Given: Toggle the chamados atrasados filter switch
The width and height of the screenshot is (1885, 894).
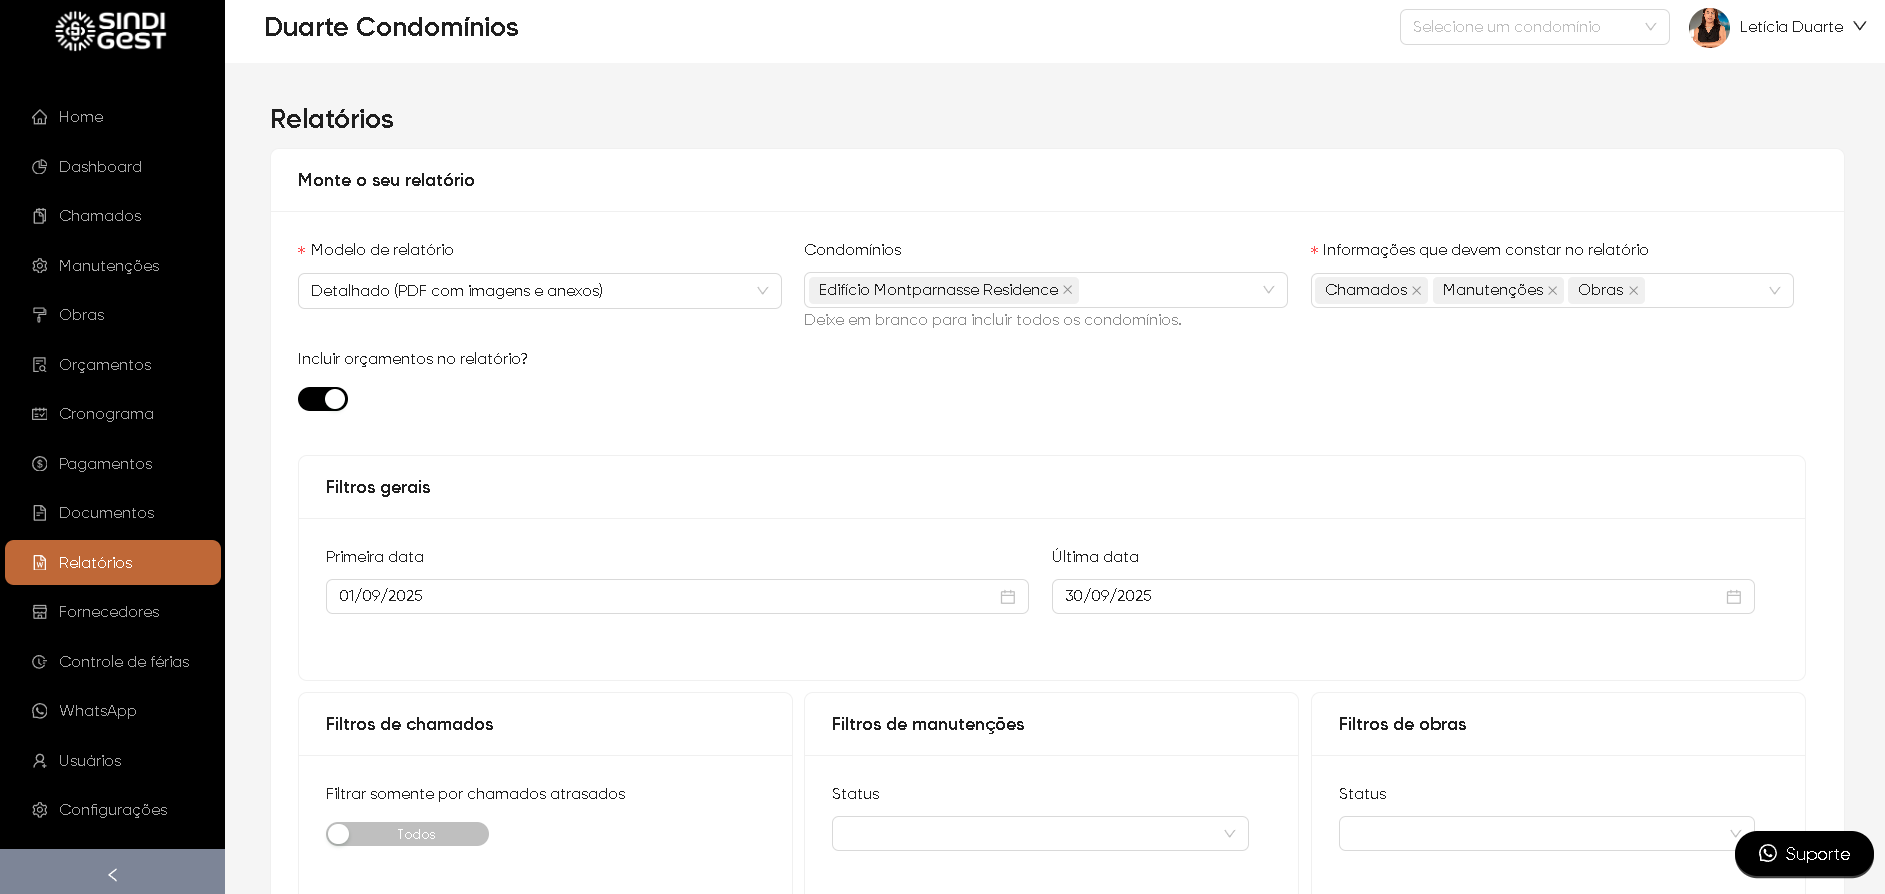Looking at the screenshot, I should point(407,834).
